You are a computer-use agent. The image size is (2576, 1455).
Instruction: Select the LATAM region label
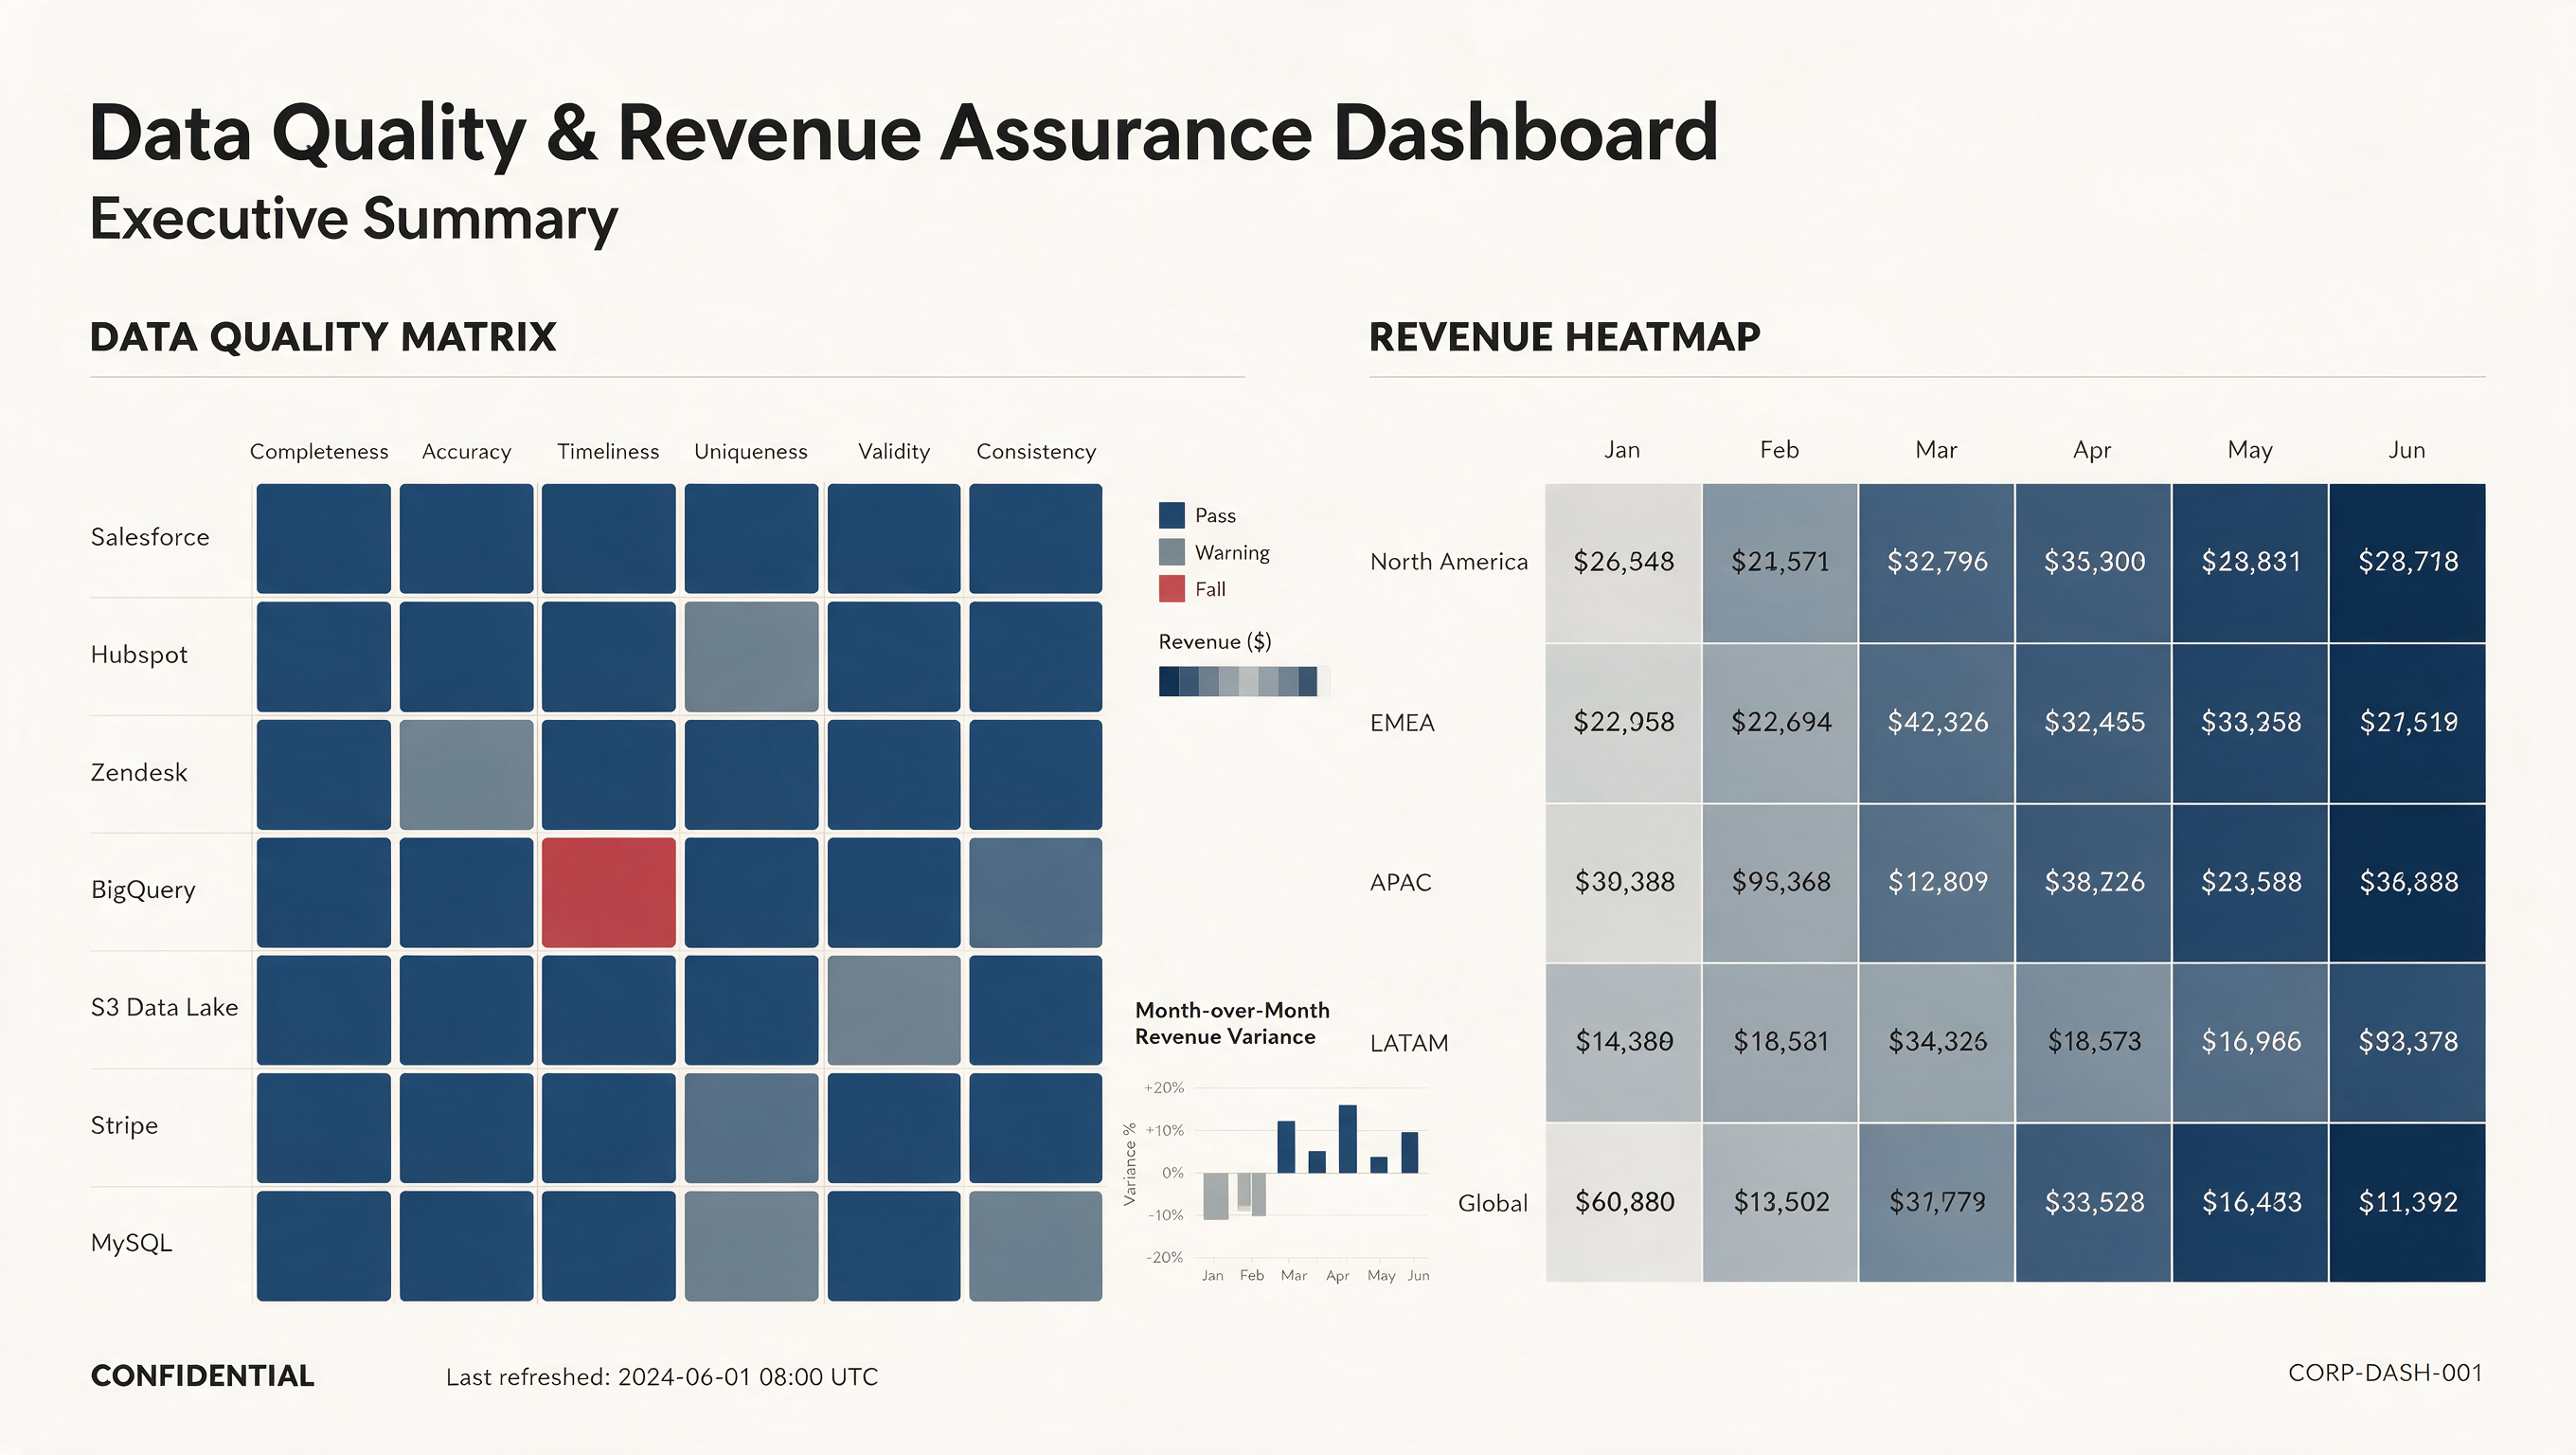tap(1409, 1043)
